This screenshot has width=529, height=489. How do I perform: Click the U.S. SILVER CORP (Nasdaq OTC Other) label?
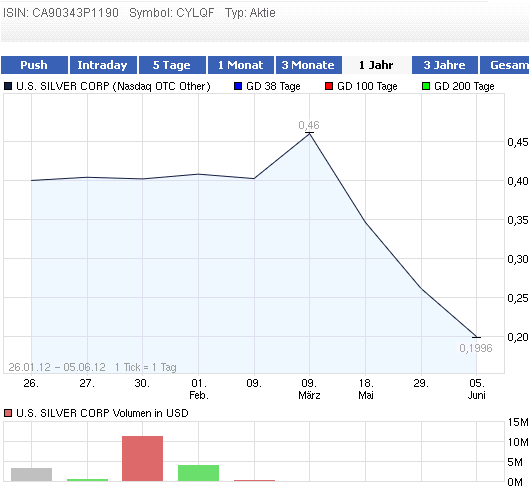pyautogui.click(x=113, y=86)
